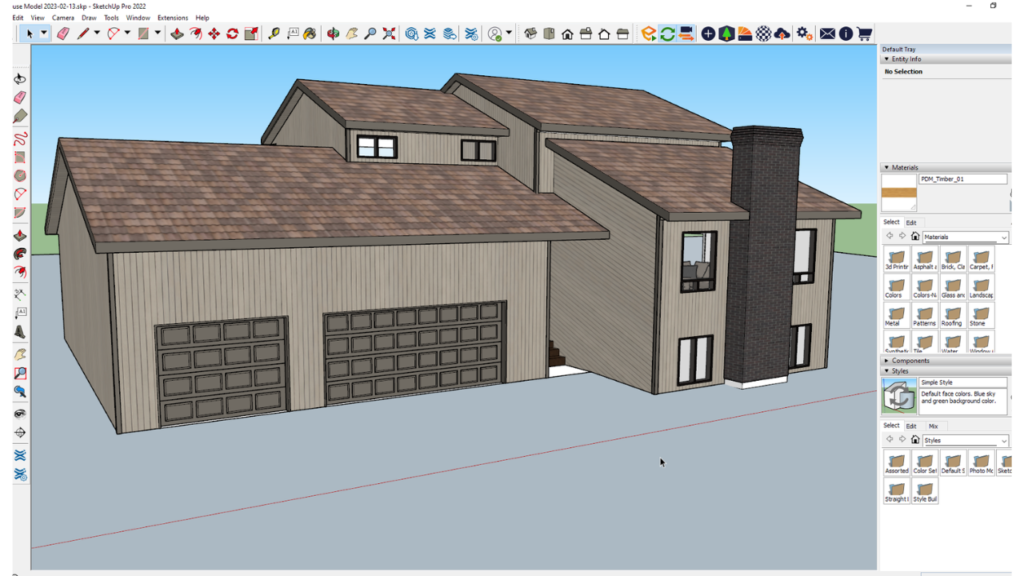Choose the Move tool
Viewport: 1024px width, 576px height.
click(213, 34)
